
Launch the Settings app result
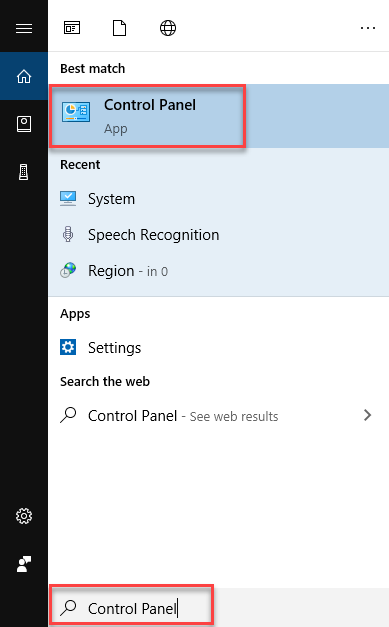(219, 347)
